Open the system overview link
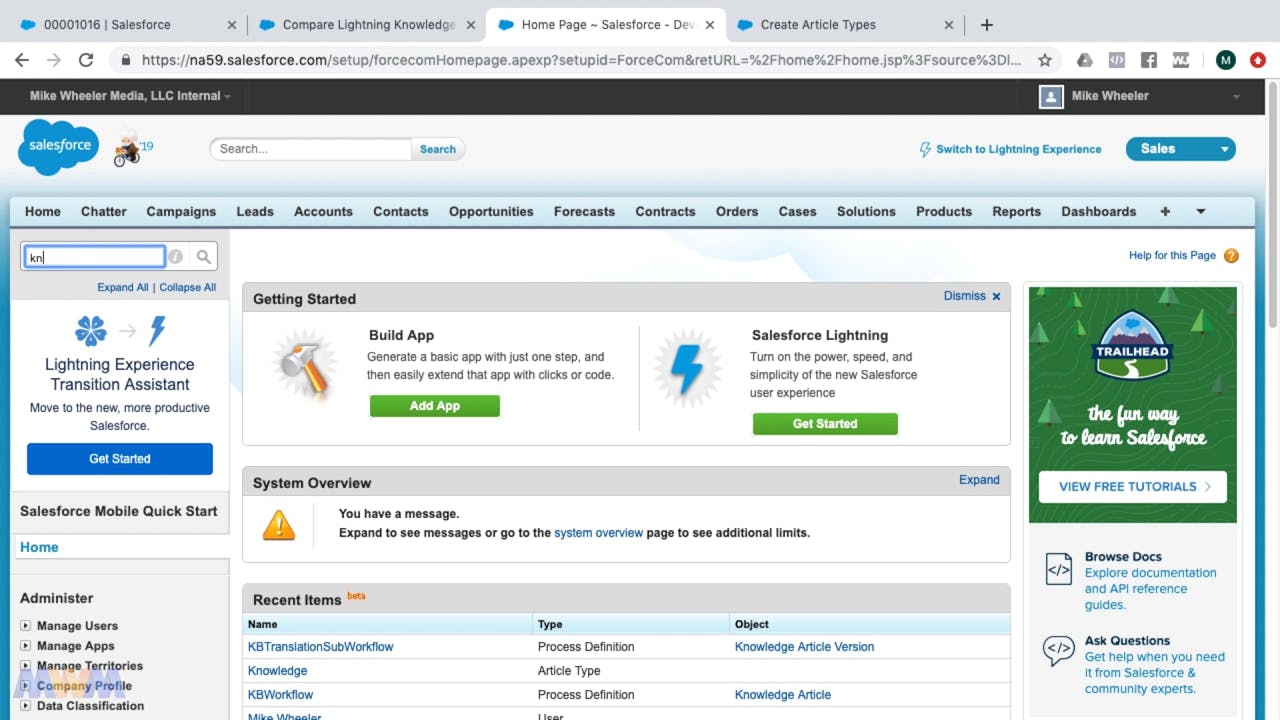Image resolution: width=1280 pixels, height=720 pixels. [x=598, y=533]
